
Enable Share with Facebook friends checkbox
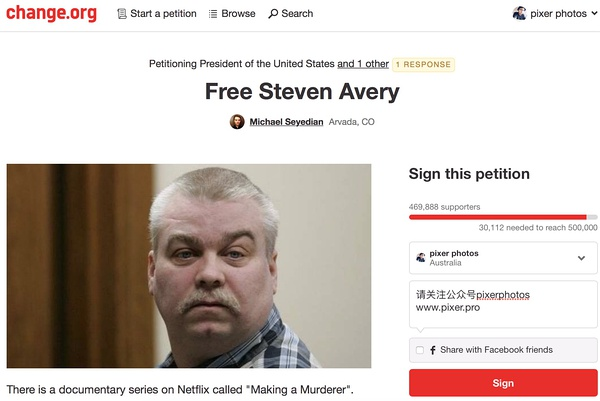click(419, 350)
